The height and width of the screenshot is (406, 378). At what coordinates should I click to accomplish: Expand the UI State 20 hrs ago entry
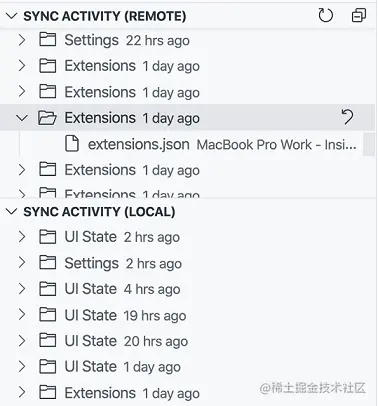pyautogui.click(x=22, y=341)
